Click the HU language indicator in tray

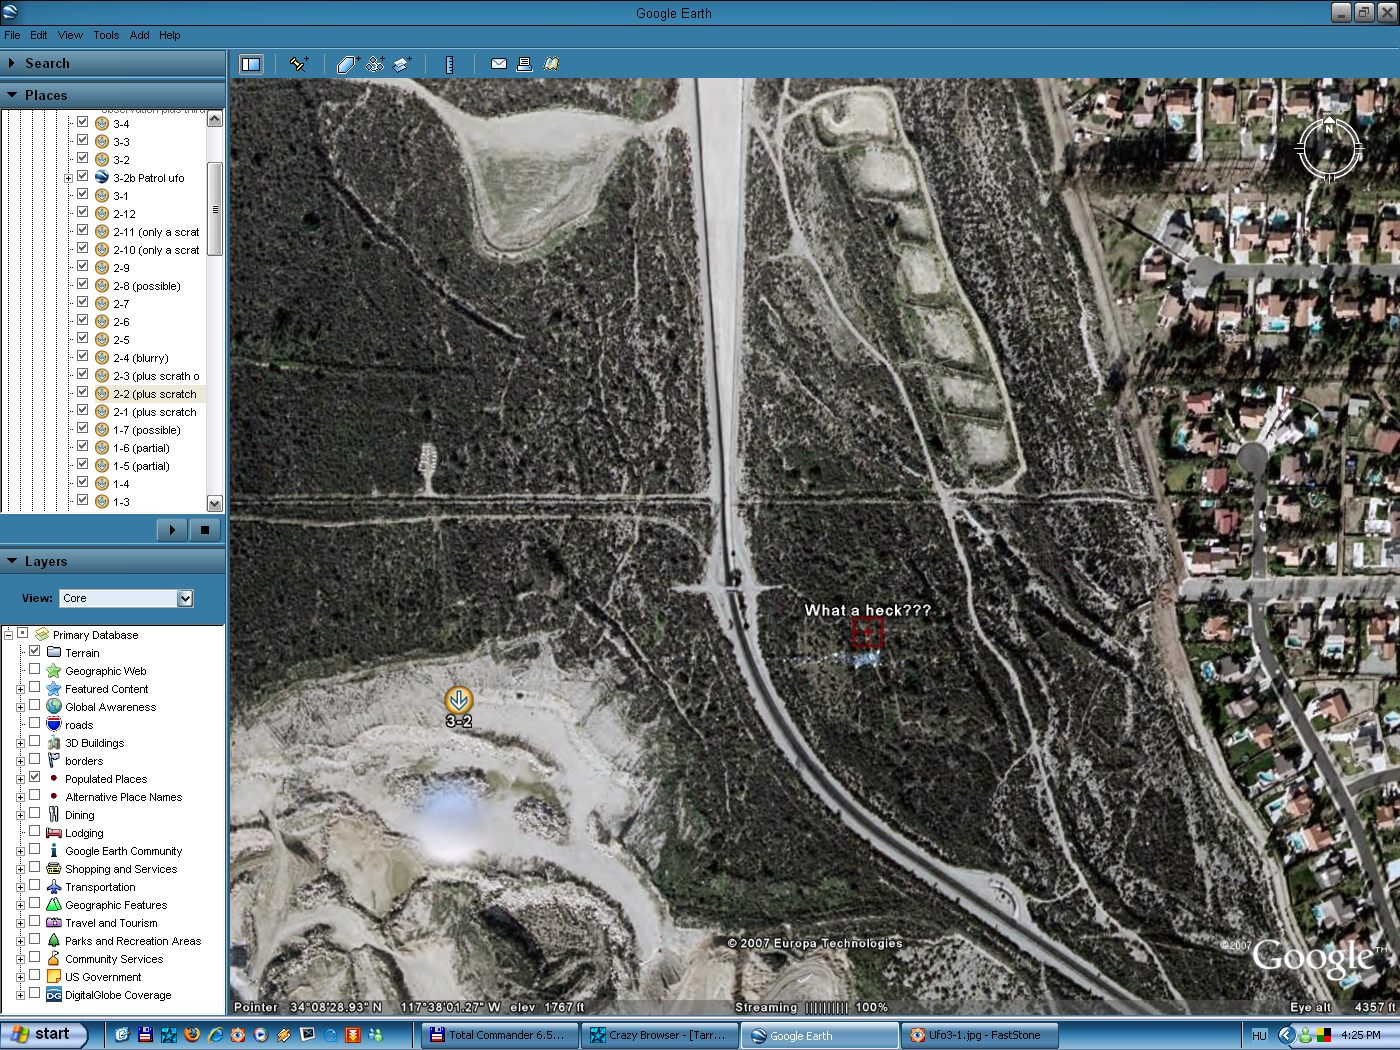coord(1259,1035)
